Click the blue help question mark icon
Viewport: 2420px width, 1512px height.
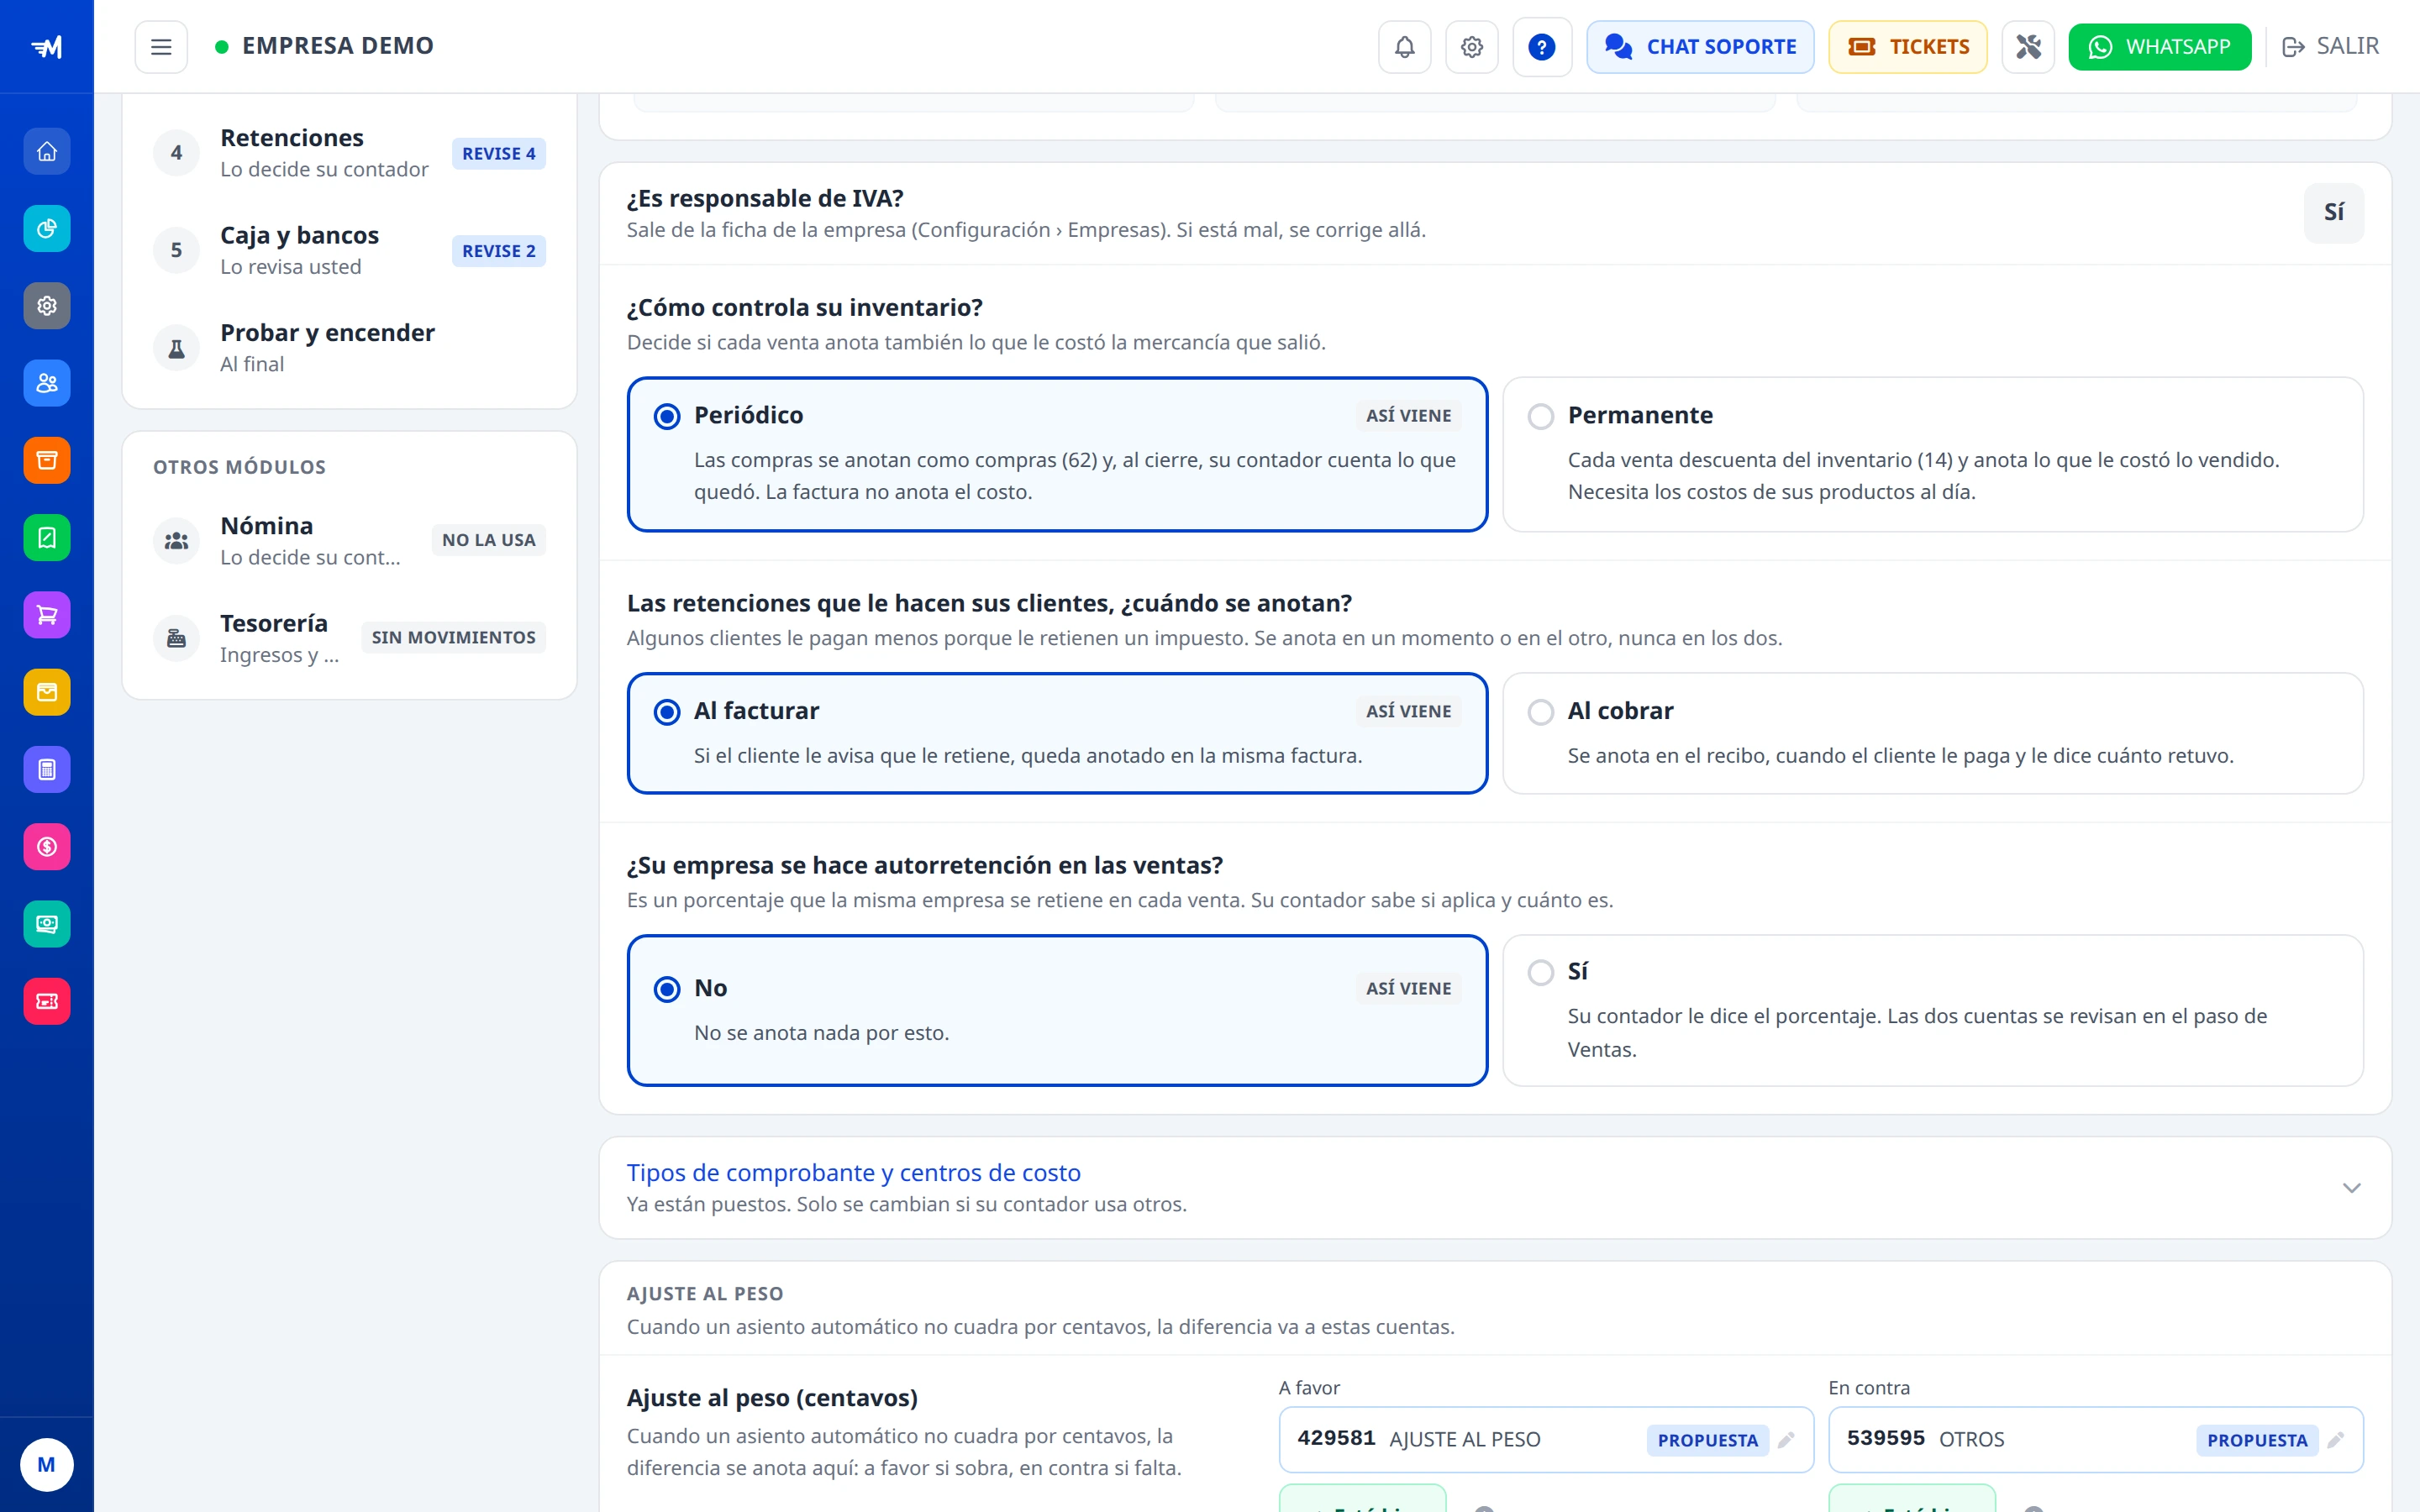pos(1541,47)
